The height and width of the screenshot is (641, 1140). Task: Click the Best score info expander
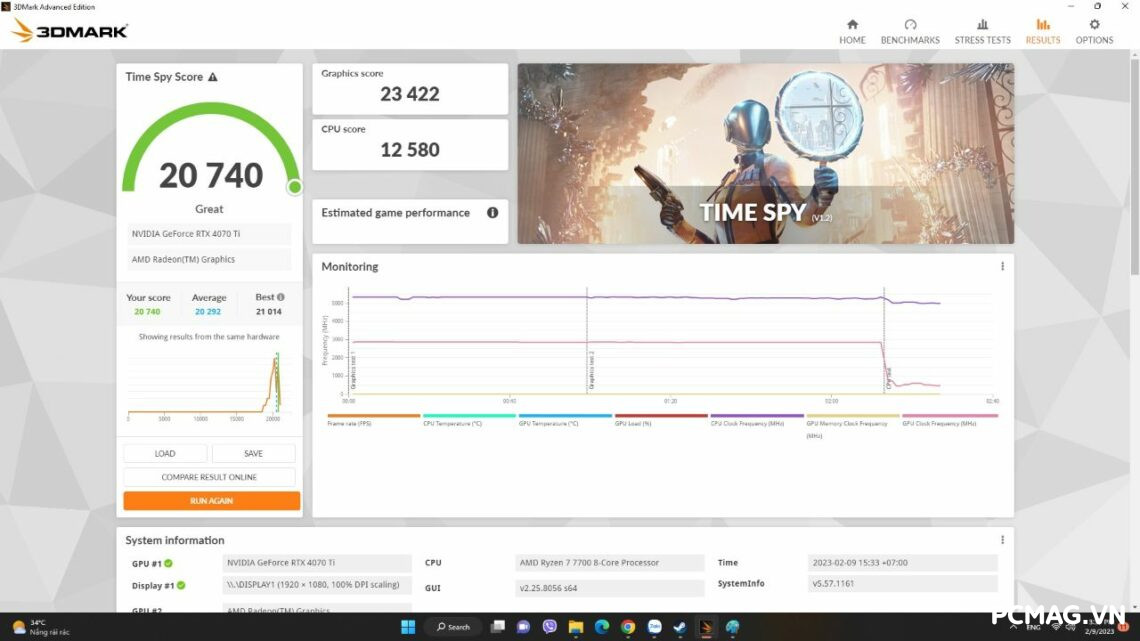(279, 297)
